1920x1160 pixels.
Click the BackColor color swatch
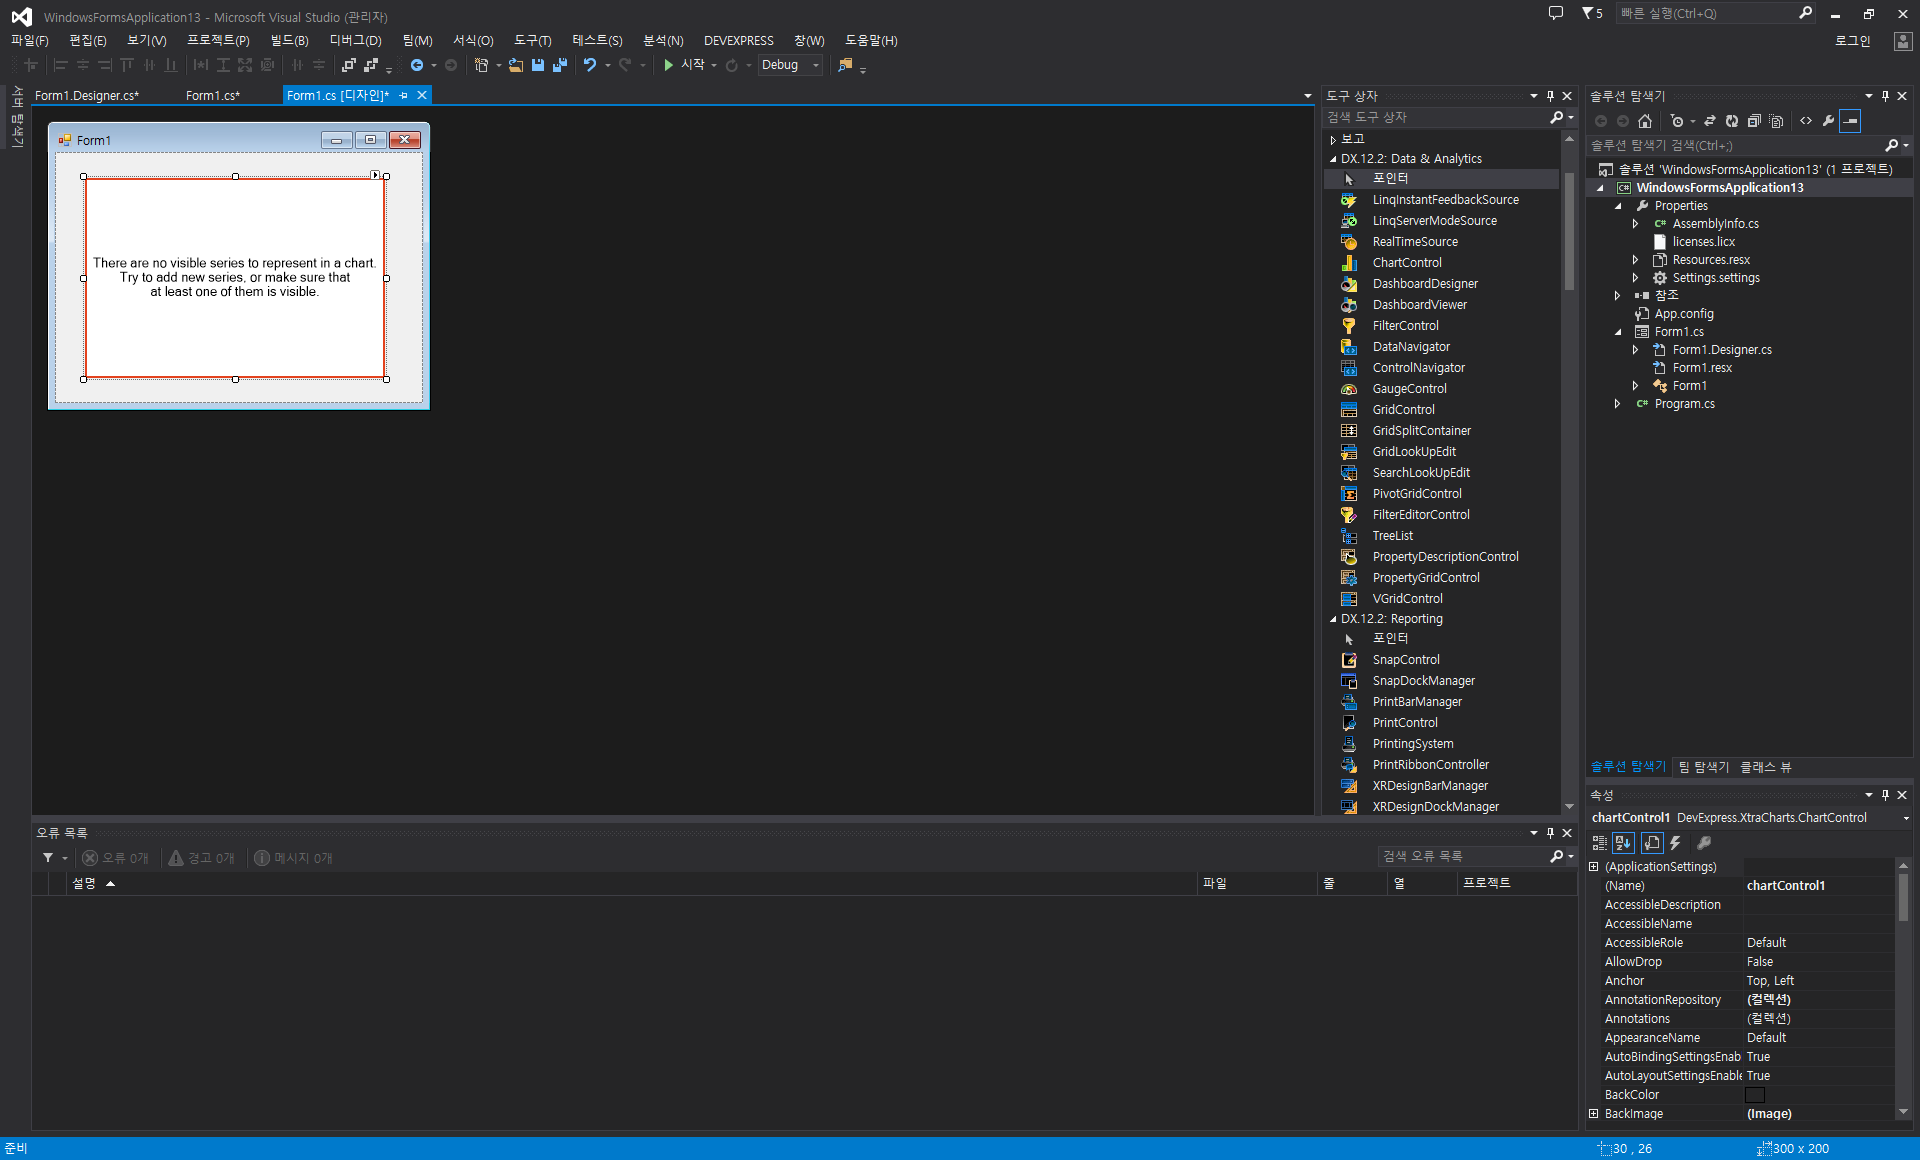point(1755,1095)
